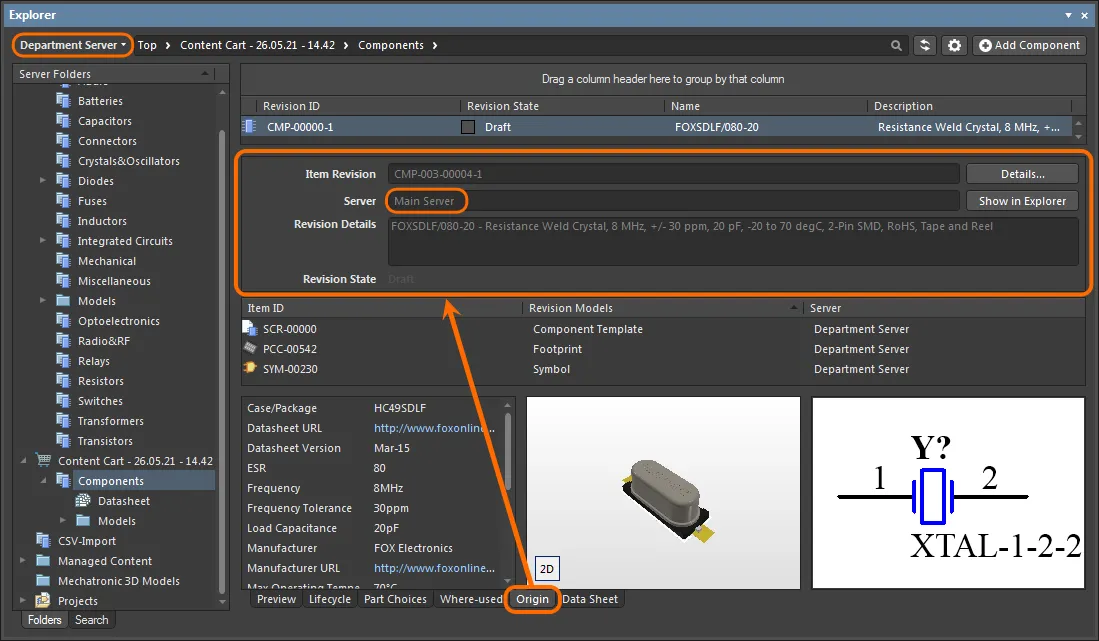
Task: Collapse the Components folder
Action: click(x=43, y=481)
